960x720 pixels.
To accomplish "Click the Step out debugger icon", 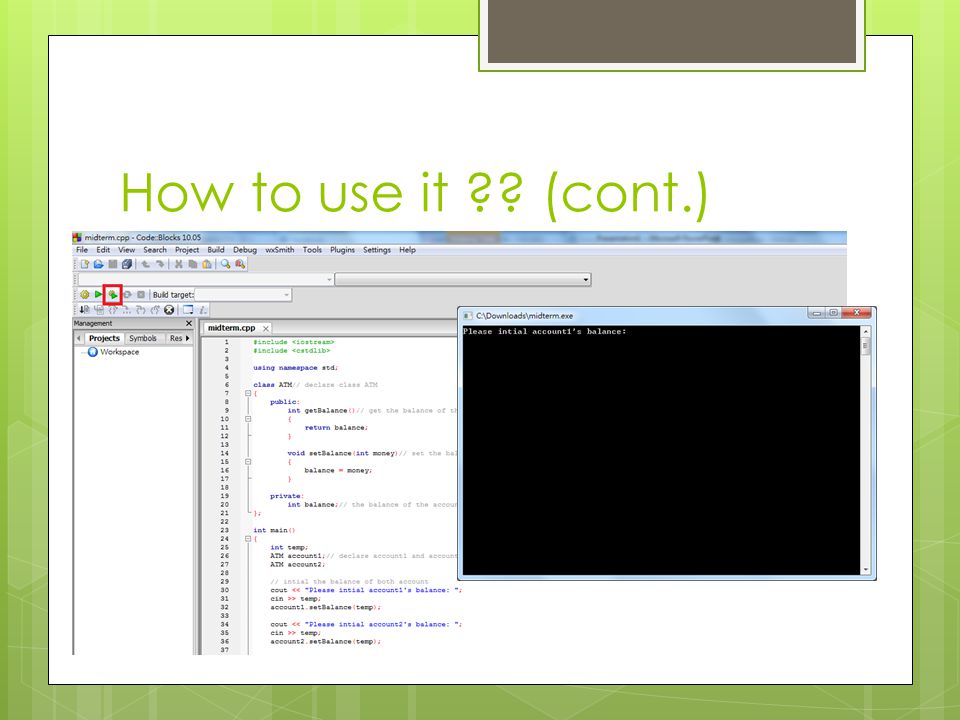I will 155,310.
